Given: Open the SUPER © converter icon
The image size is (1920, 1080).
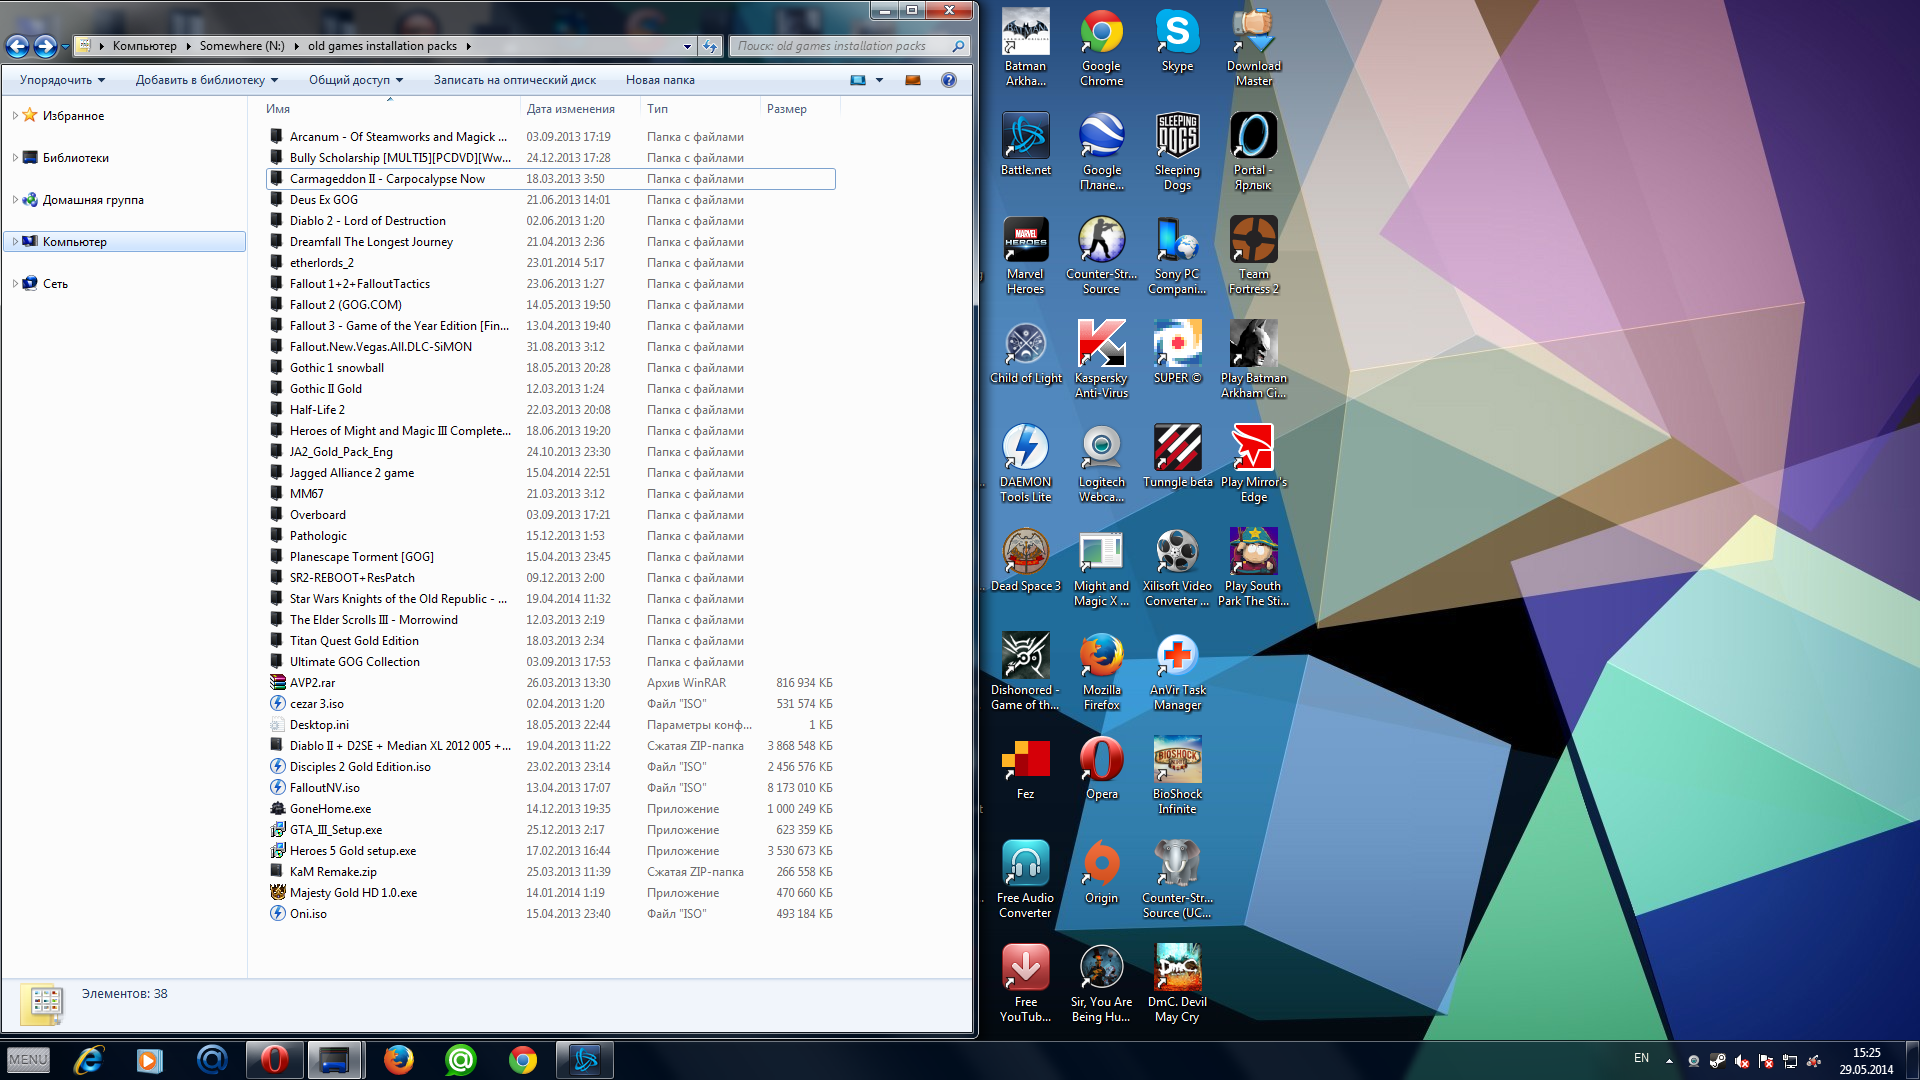Looking at the screenshot, I should [1177, 352].
